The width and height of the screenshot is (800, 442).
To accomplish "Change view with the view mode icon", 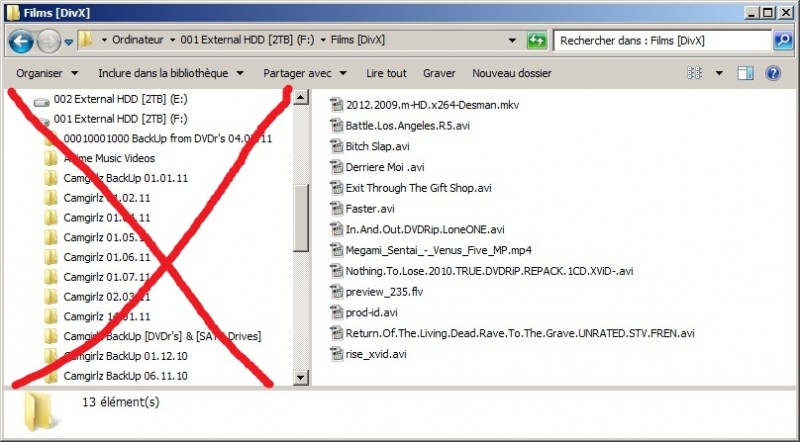I will [x=694, y=73].
